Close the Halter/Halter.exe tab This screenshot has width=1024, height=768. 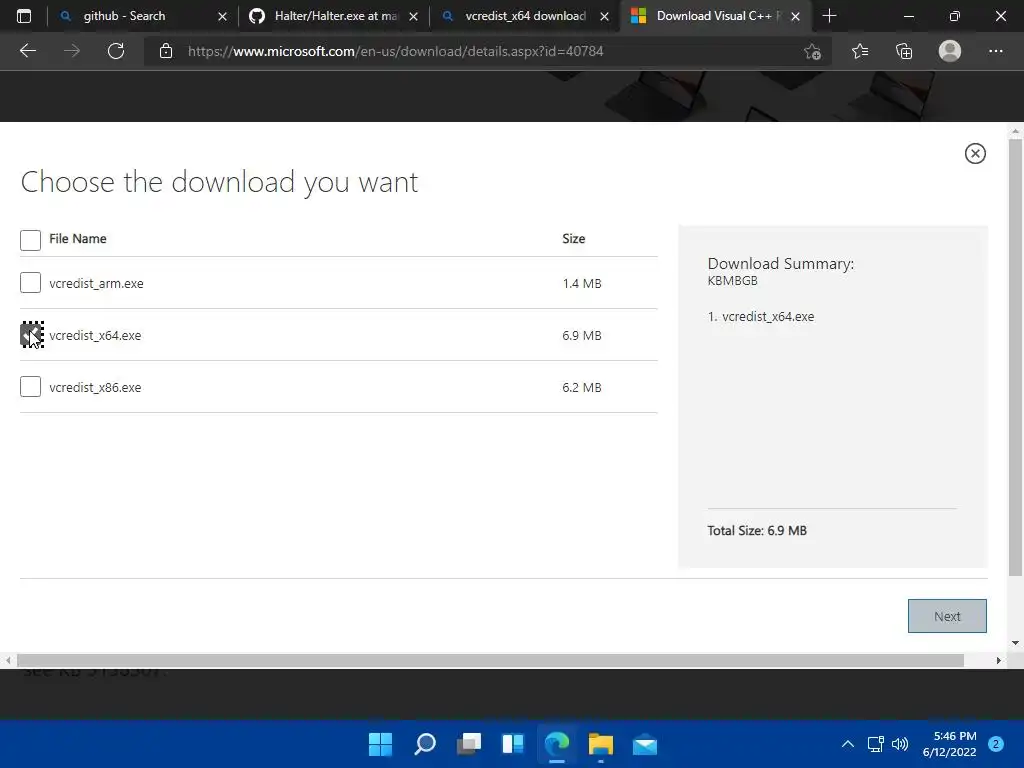pyautogui.click(x=413, y=16)
